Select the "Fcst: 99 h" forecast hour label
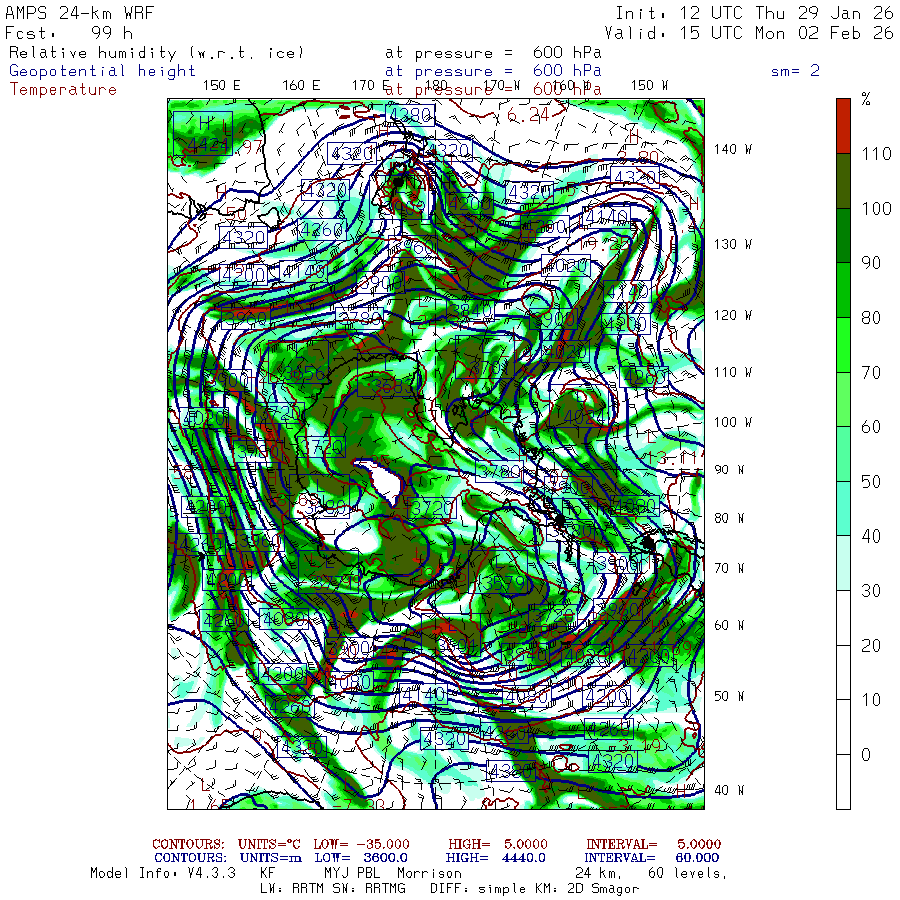 coord(68,33)
